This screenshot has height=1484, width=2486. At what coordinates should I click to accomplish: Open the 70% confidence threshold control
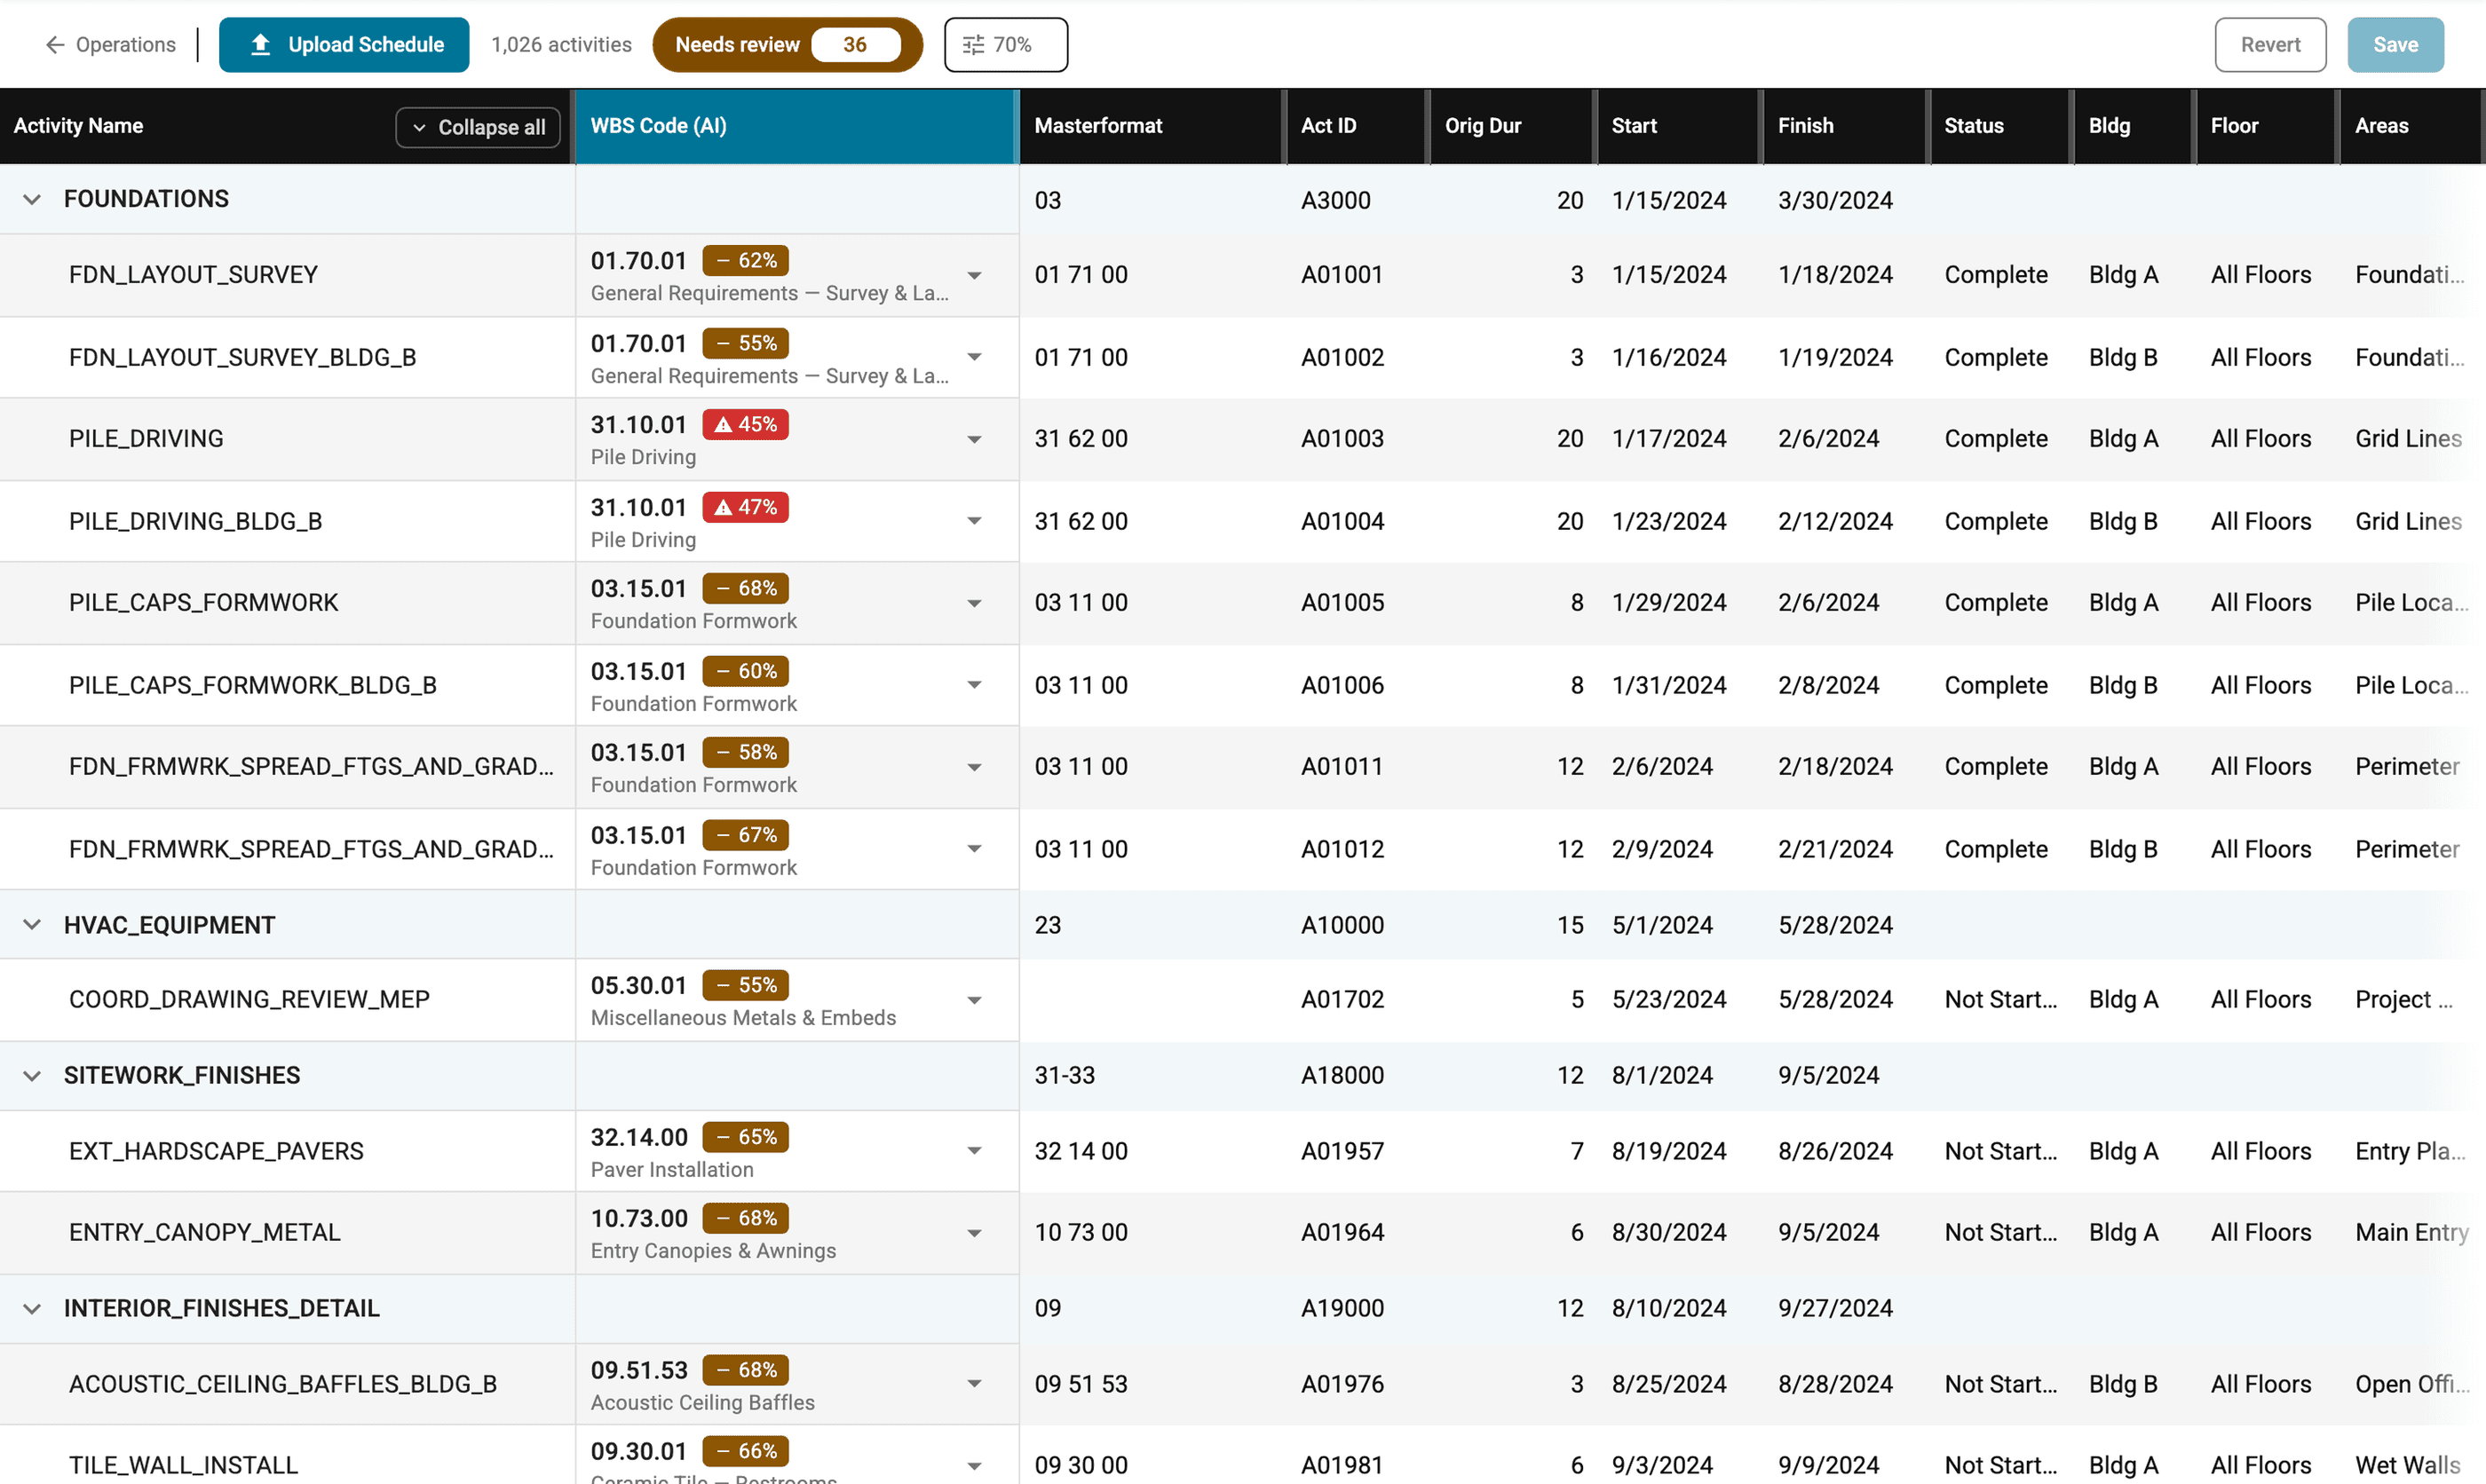(x=1005, y=45)
